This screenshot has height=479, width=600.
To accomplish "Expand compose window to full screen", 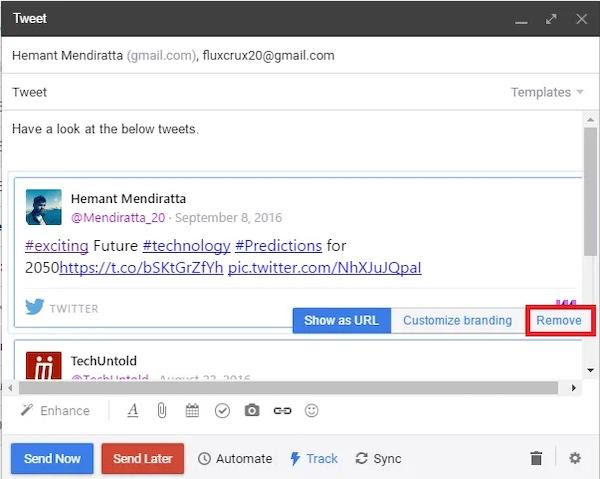I will (551, 19).
